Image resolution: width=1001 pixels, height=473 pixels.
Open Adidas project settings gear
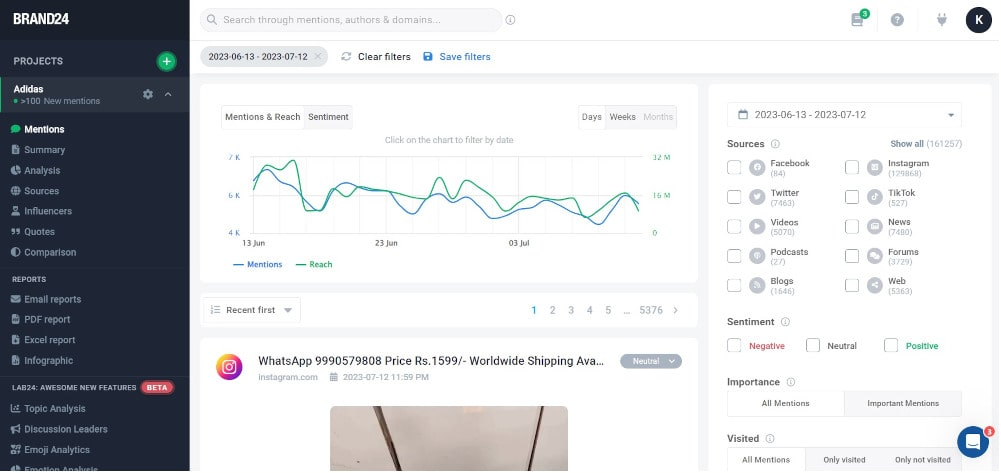[x=148, y=94]
